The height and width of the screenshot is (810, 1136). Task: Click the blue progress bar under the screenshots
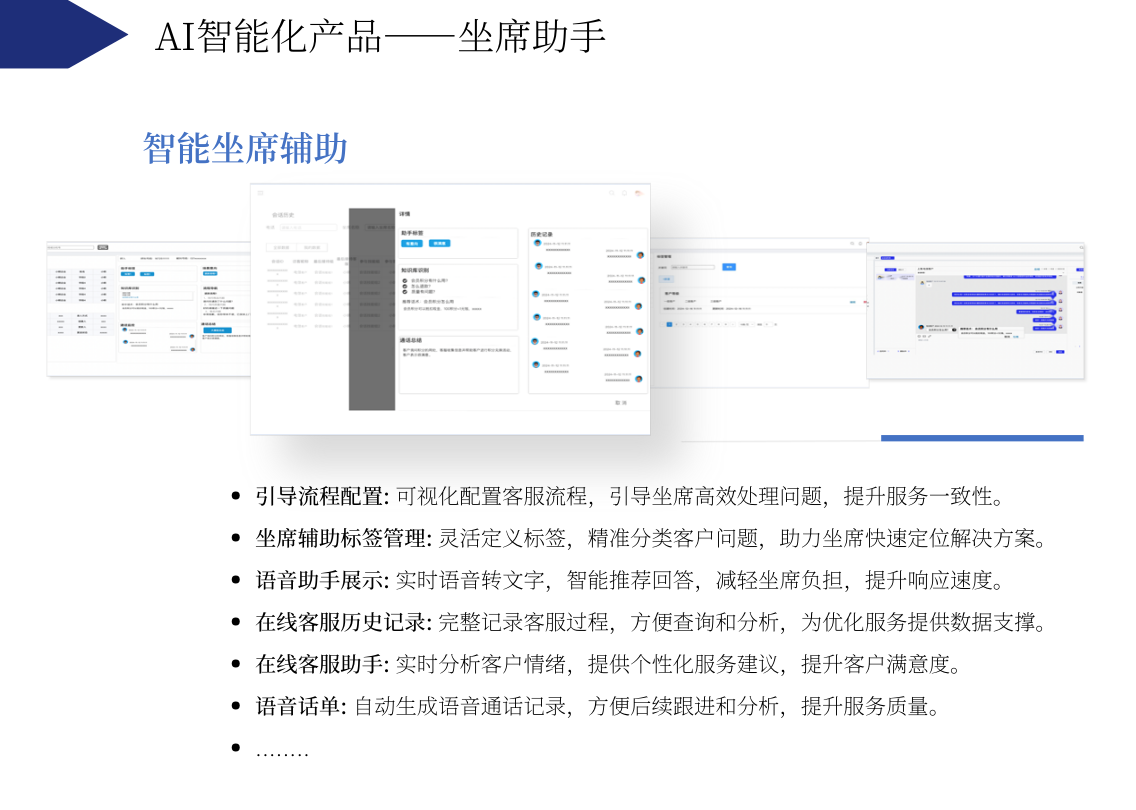pos(982,438)
